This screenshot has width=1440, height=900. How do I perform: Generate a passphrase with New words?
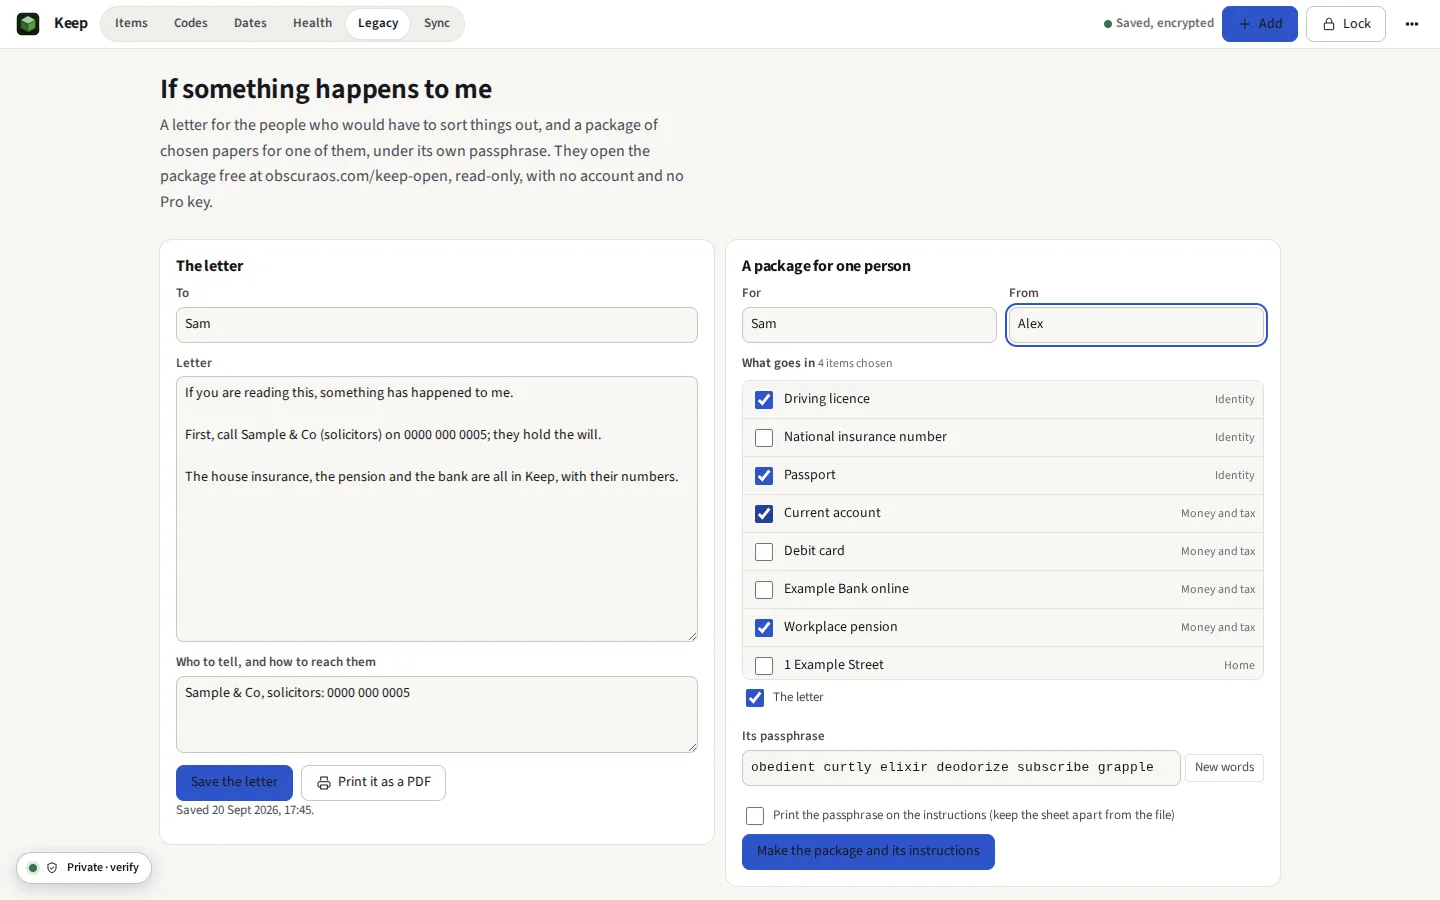(x=1224, y=768)
